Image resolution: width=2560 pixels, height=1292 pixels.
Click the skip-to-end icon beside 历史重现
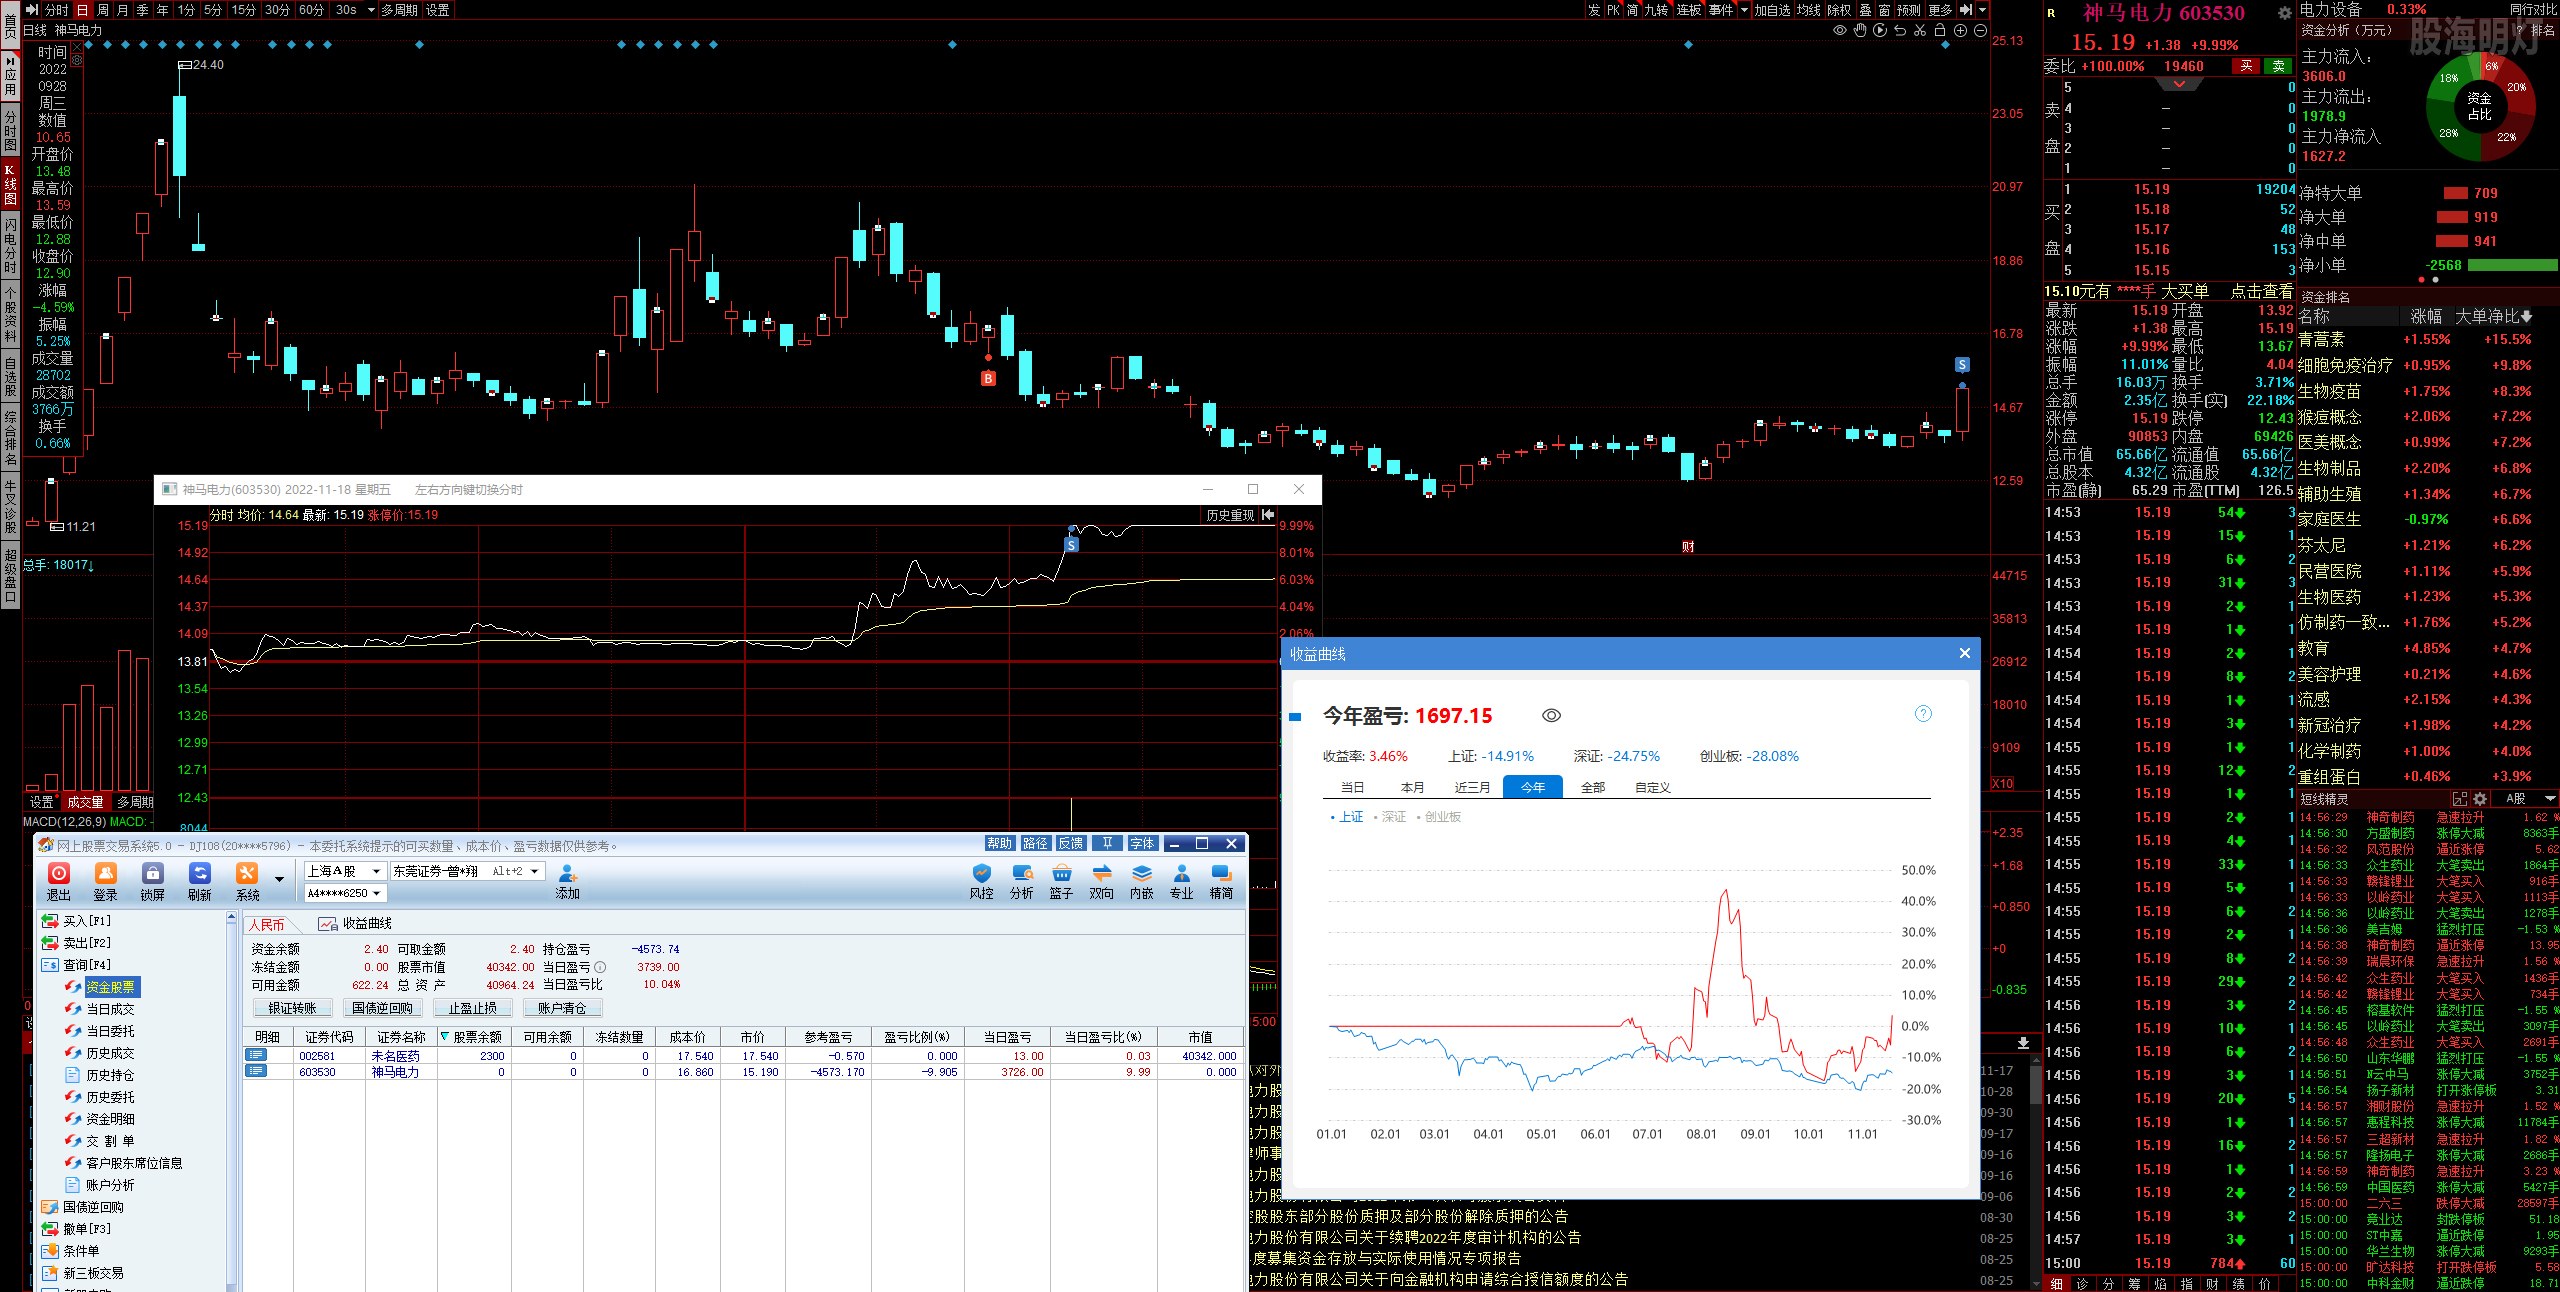coord(1268,515)
